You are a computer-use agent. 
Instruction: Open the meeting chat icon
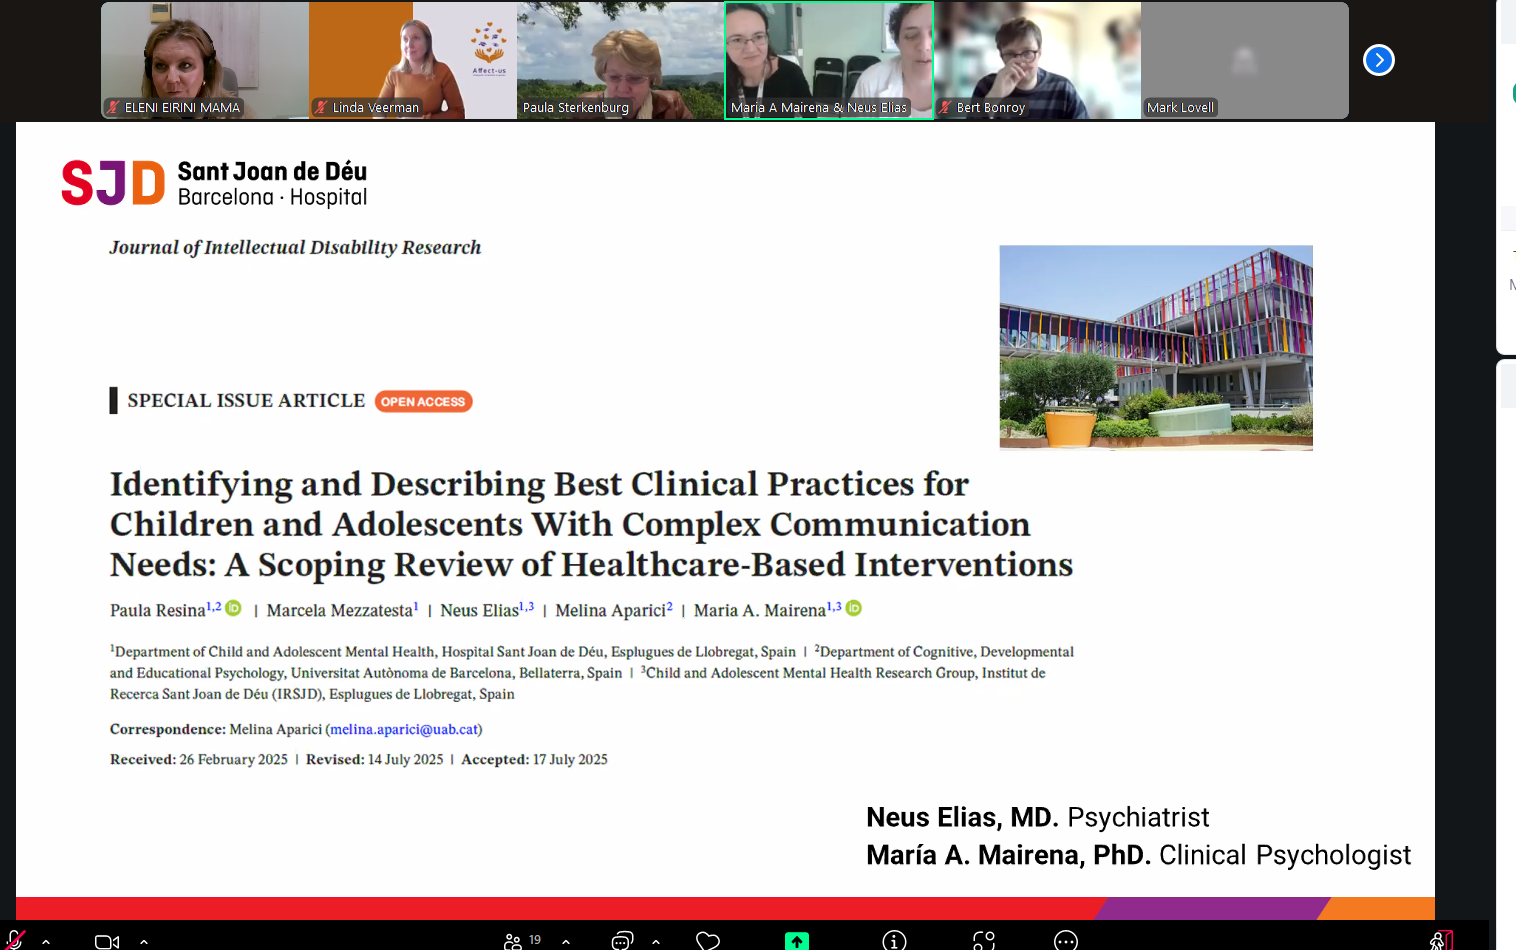(622, 941)
